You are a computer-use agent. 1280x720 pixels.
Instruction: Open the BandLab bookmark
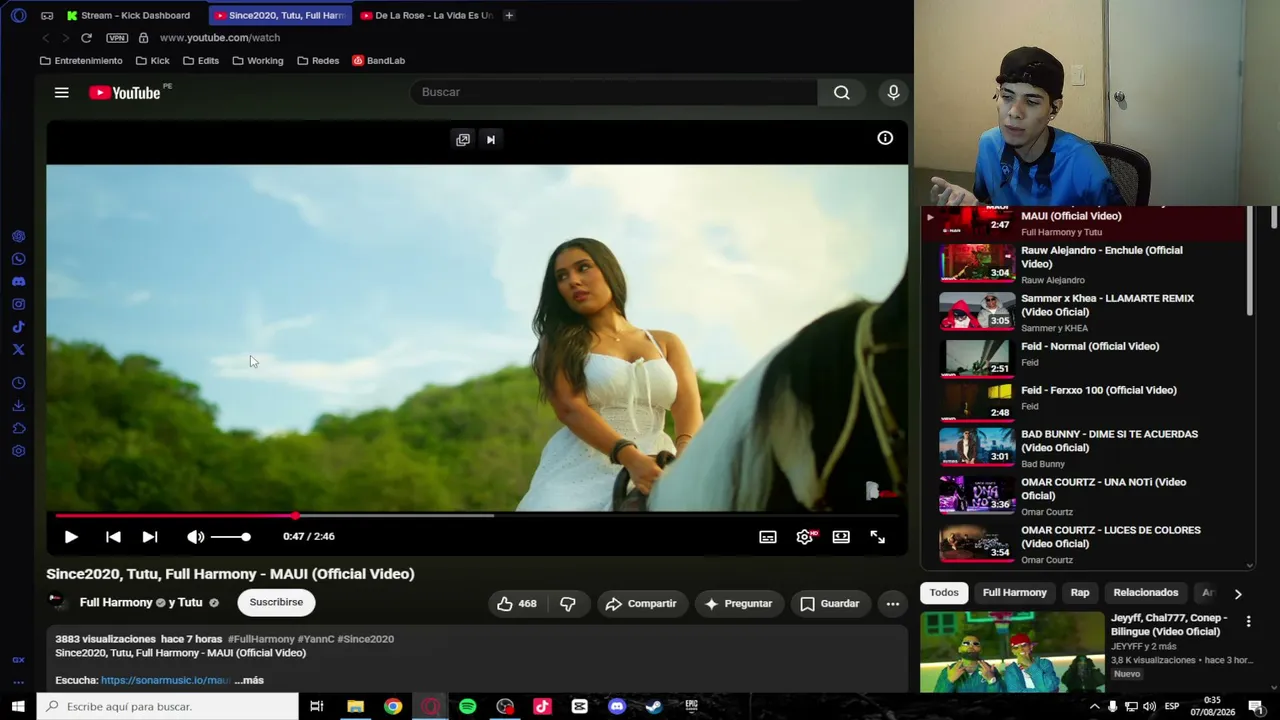coord(379,61)
